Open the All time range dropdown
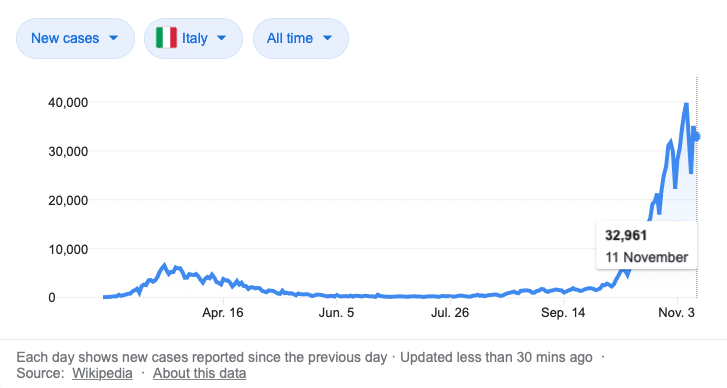 pos(300,38)
